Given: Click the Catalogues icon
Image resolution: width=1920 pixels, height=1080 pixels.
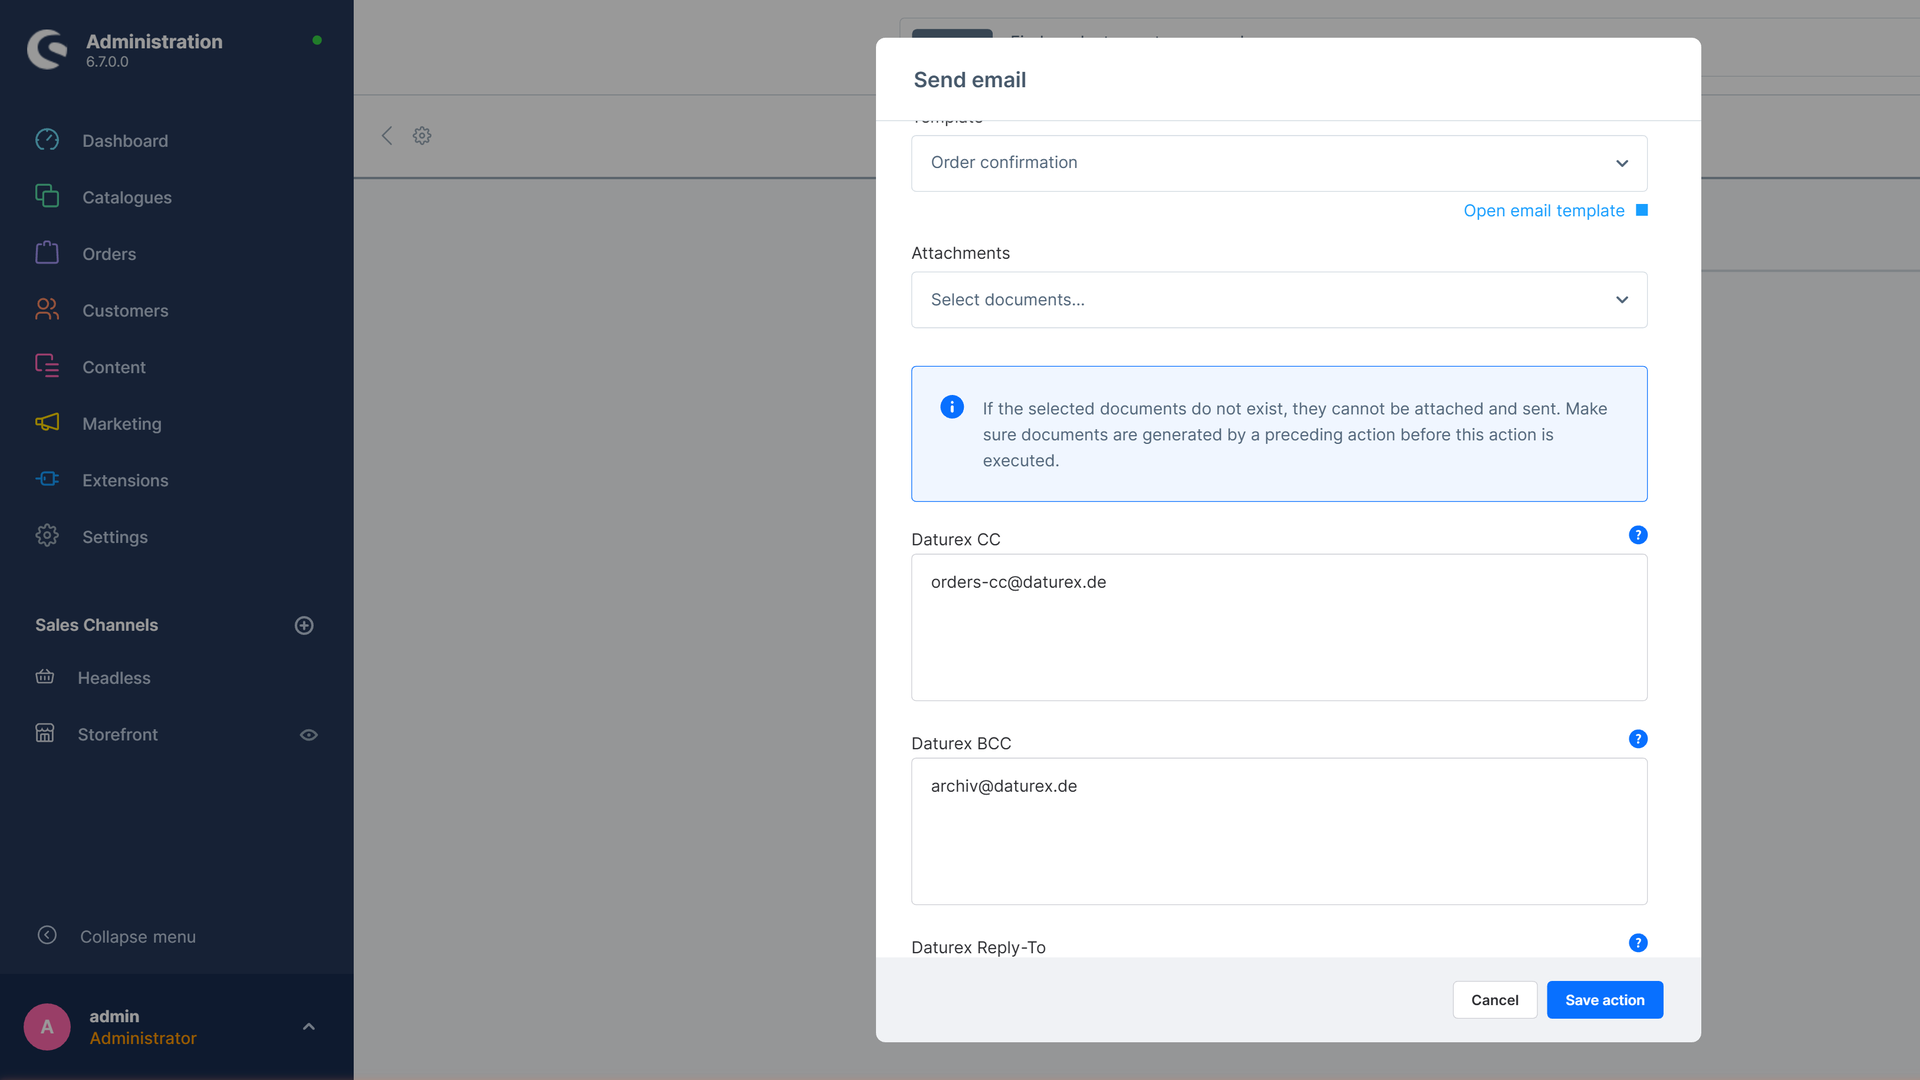Looking at the screenshot, I should [47, 196].
